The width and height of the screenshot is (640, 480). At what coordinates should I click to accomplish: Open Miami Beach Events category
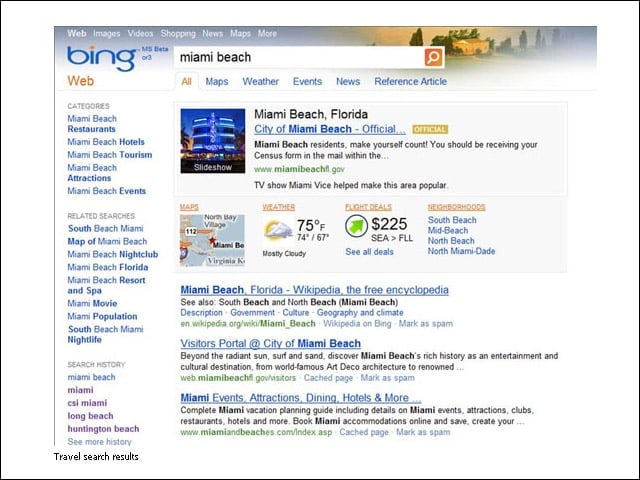pos(107,191)
